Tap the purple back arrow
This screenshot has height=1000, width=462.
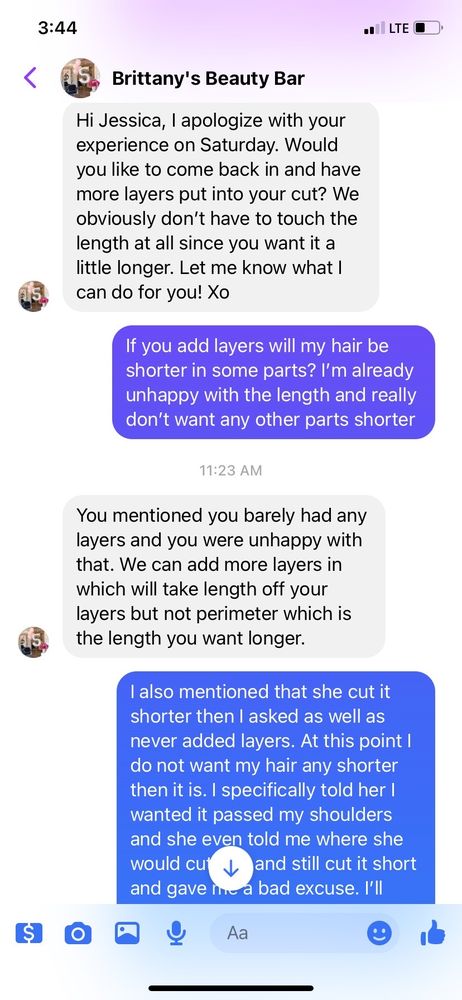tap(30, 78)
